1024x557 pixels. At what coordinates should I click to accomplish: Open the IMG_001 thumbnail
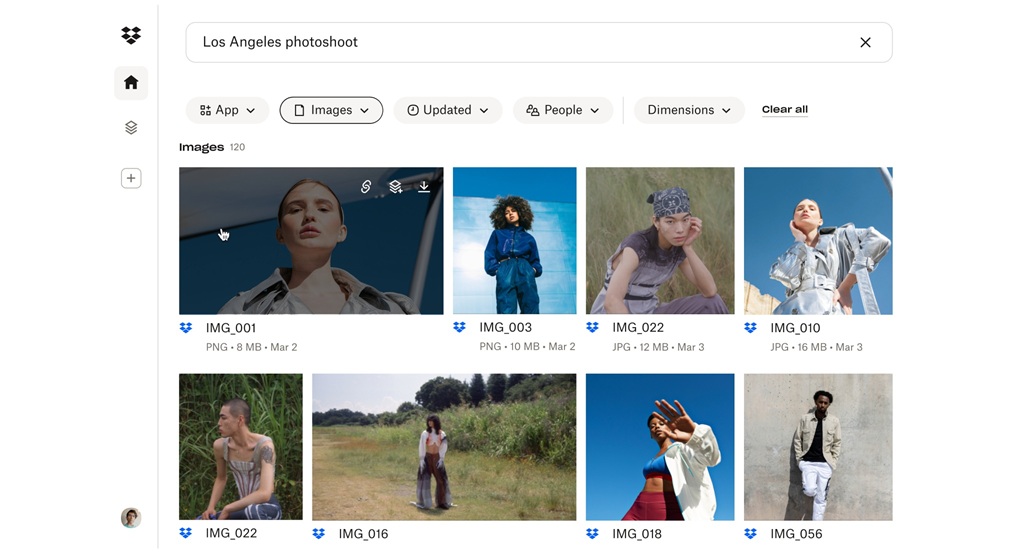(311, 241)
